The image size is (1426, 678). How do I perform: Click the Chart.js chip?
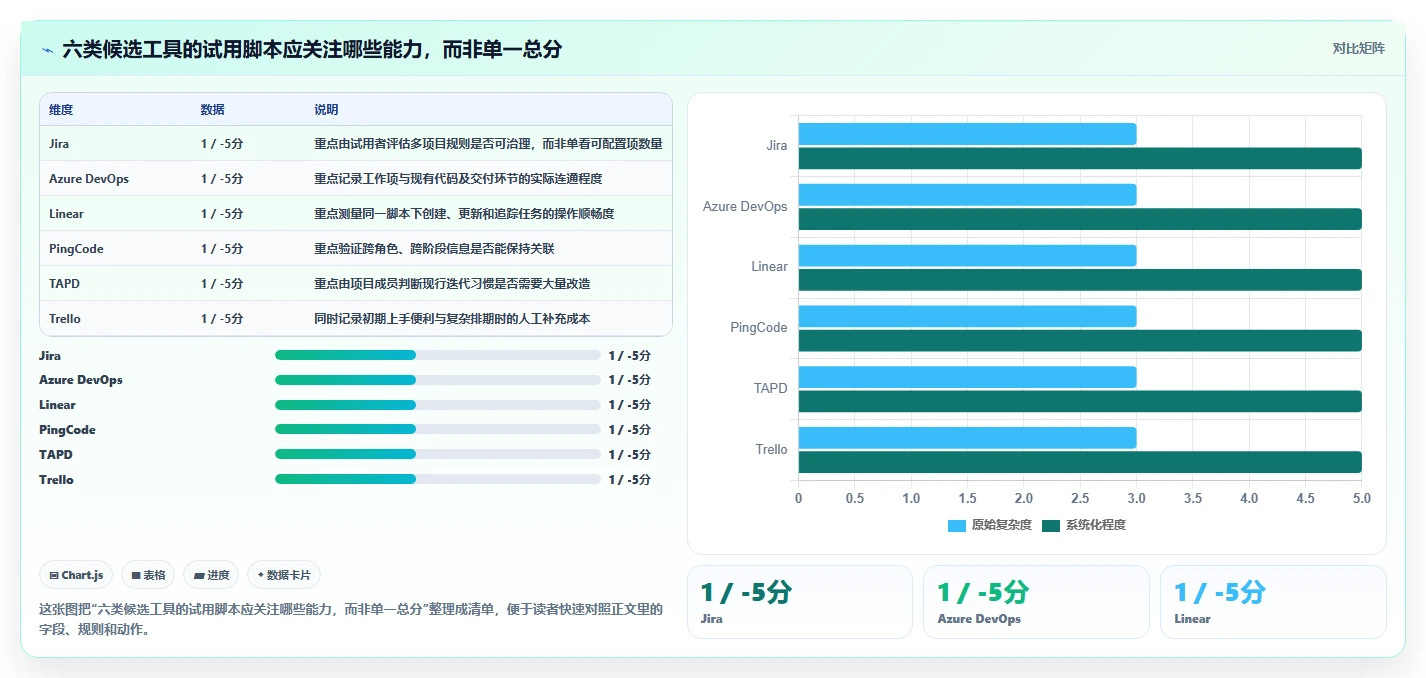(x=77, y=575)
